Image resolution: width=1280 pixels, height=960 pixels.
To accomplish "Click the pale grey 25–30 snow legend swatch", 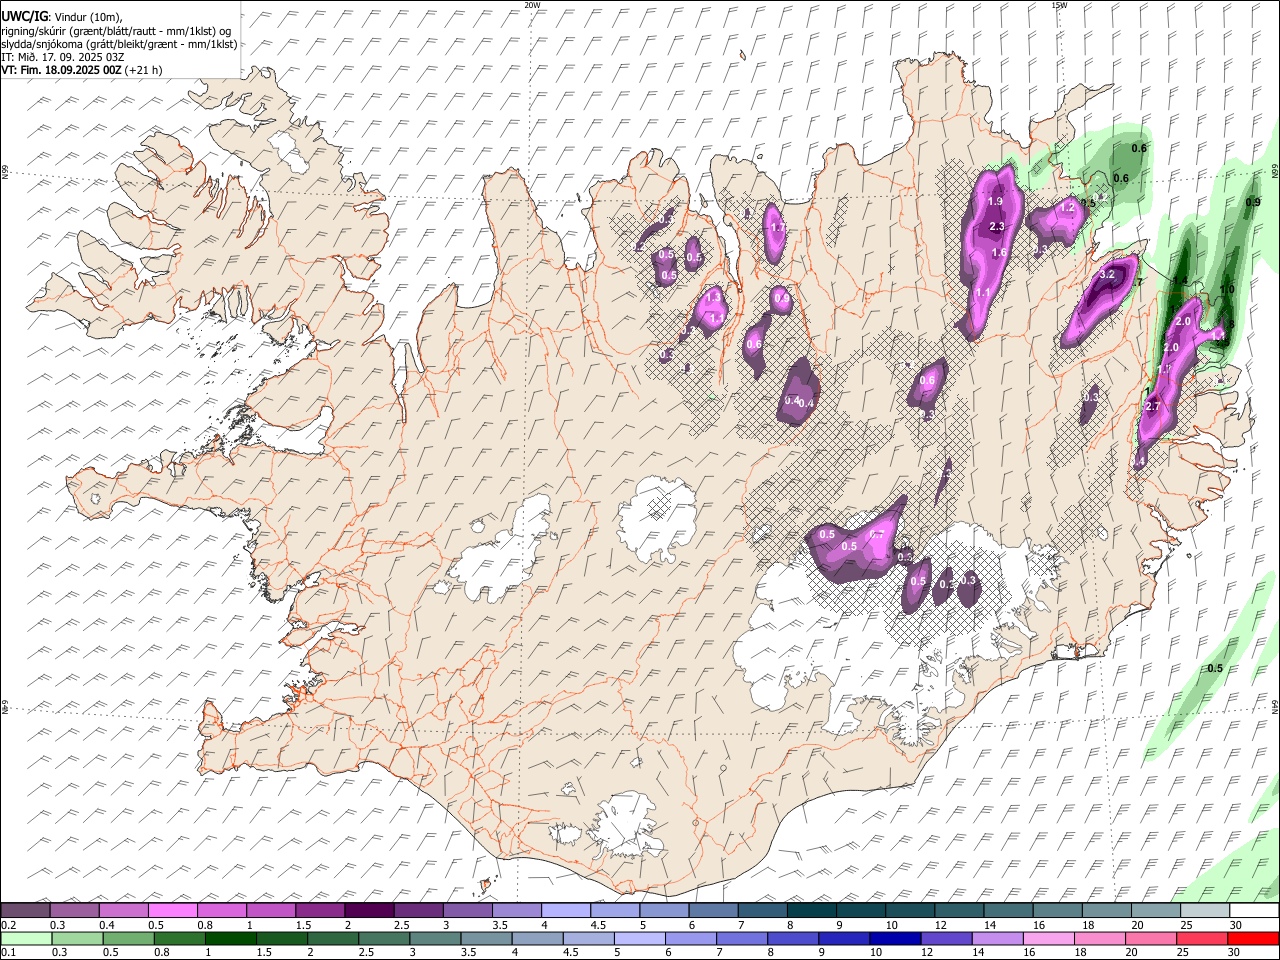I will pos(1205,911).
